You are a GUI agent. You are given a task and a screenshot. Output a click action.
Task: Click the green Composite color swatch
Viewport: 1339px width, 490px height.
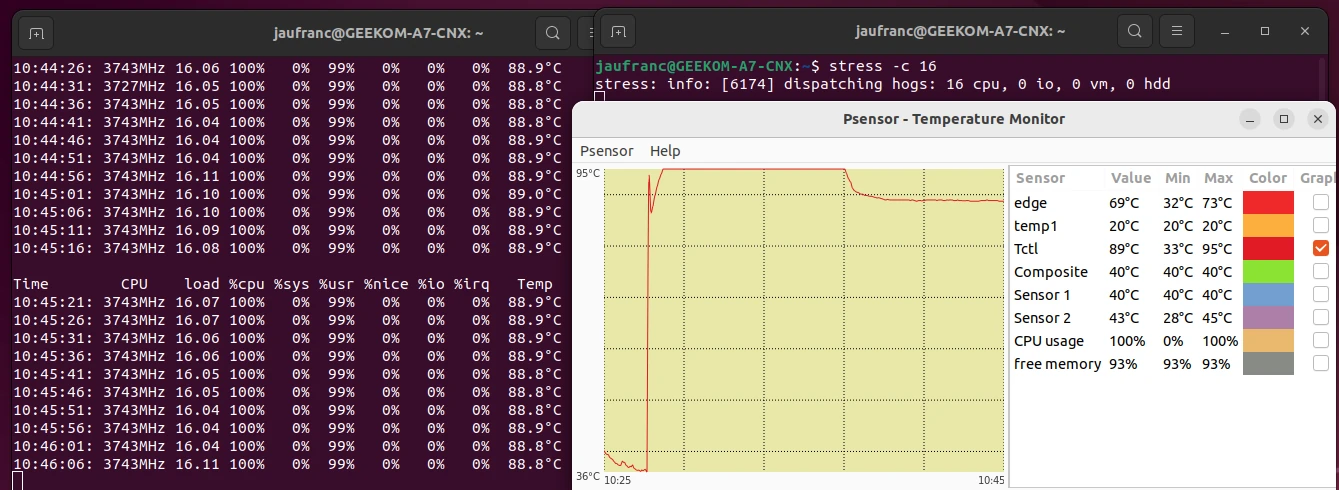pyautogui.click(x=1268, y=271)
